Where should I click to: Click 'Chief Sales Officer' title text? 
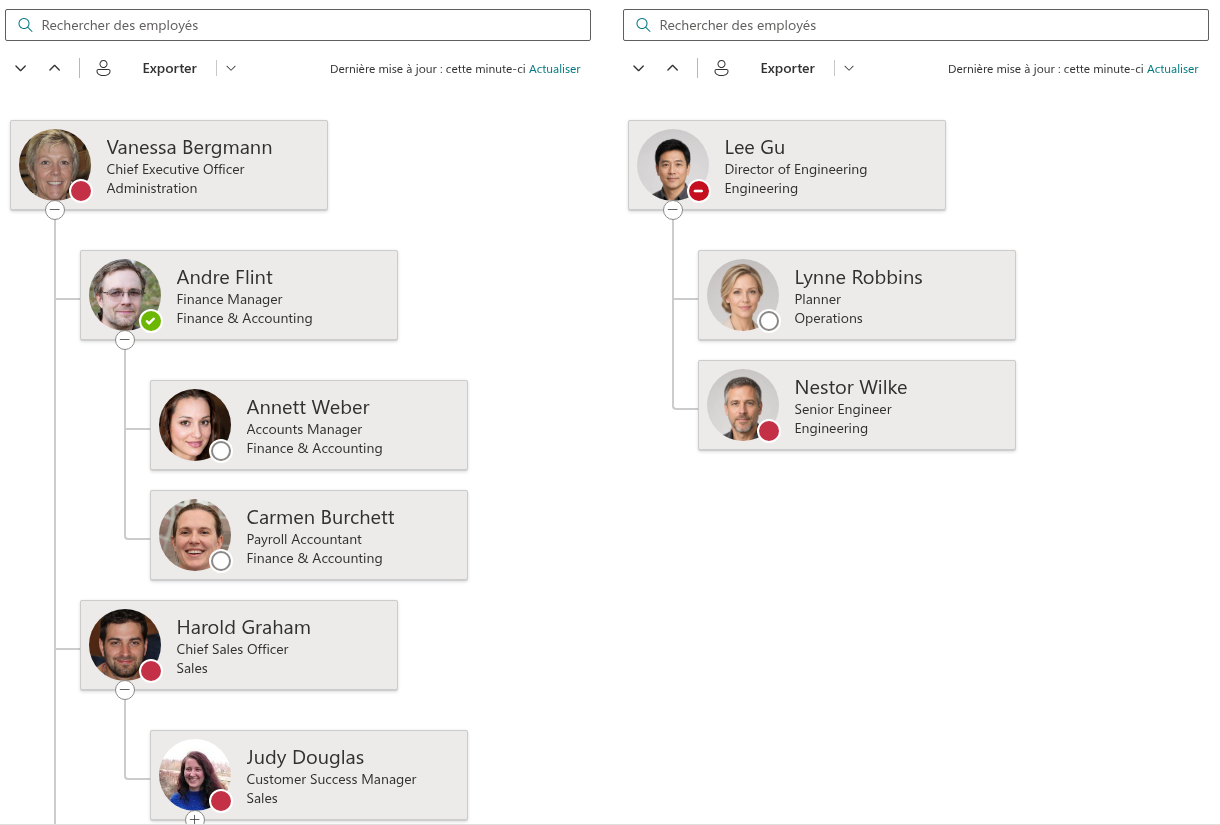[x=233, y=649]
